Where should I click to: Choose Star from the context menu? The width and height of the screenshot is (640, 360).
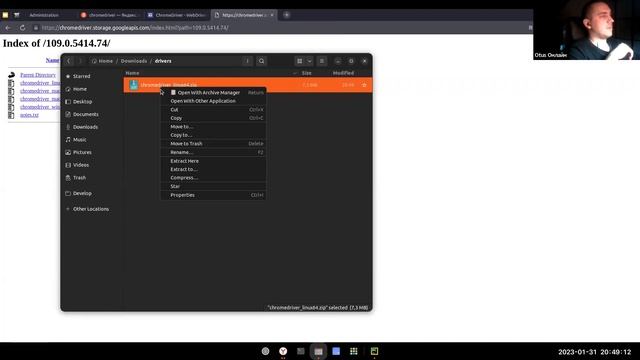click(213, 187)
